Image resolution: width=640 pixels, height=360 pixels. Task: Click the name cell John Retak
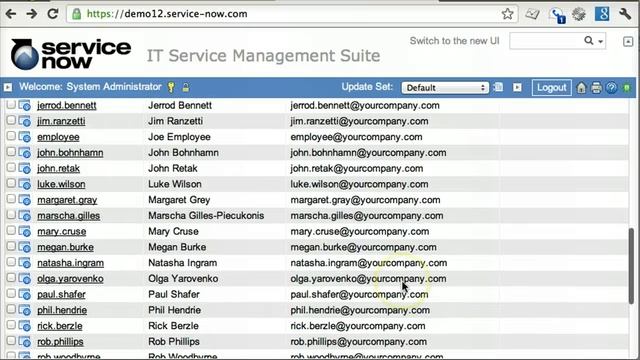[173, 169]
